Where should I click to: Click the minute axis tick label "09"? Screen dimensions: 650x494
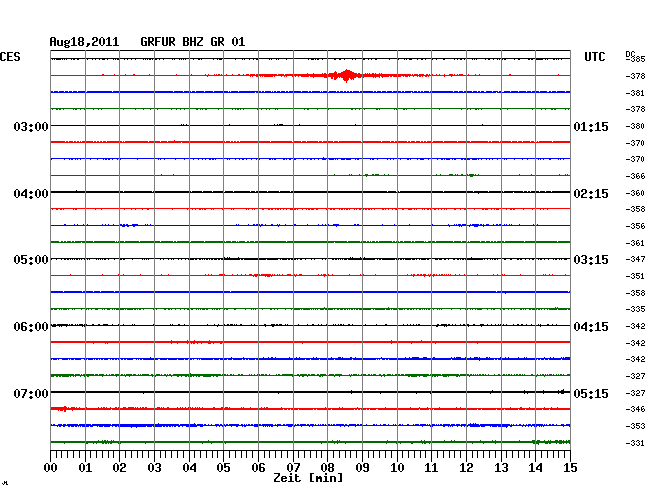(362, 468)
